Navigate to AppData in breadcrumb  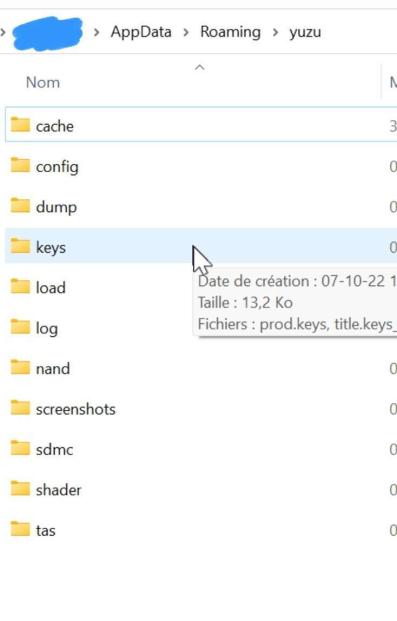click(141, 32)
